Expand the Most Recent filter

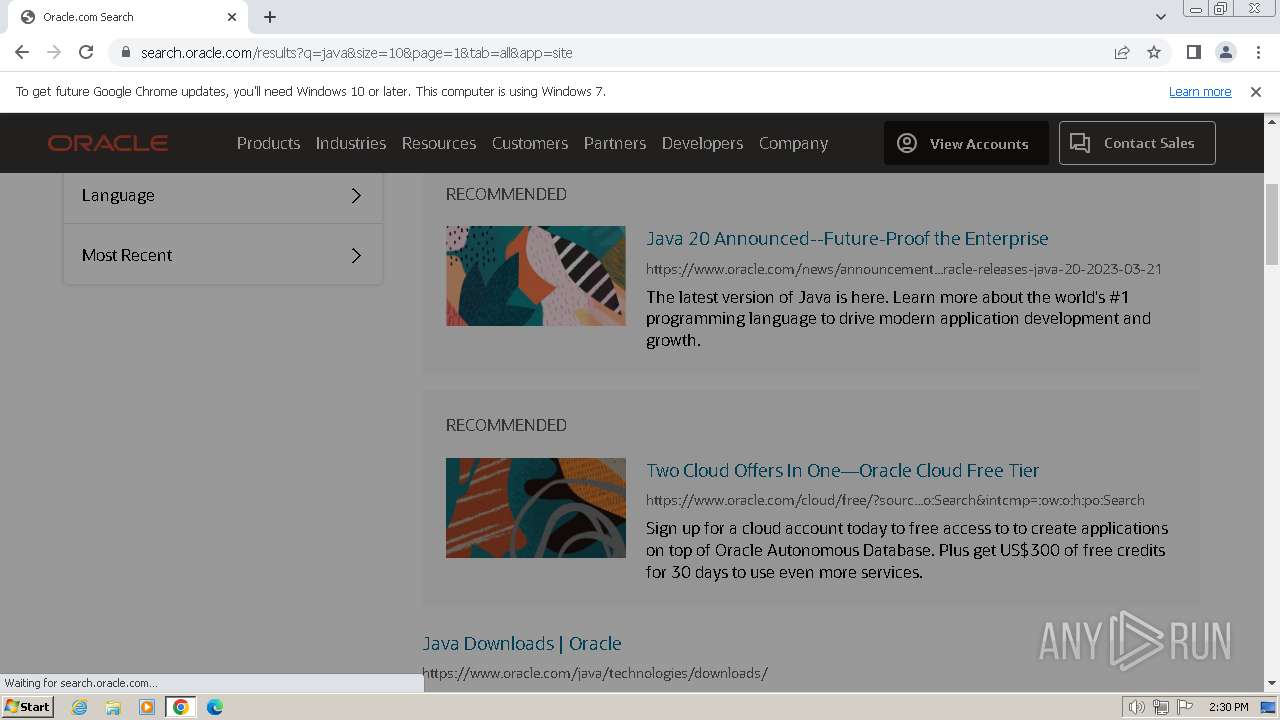pos(223,255)
